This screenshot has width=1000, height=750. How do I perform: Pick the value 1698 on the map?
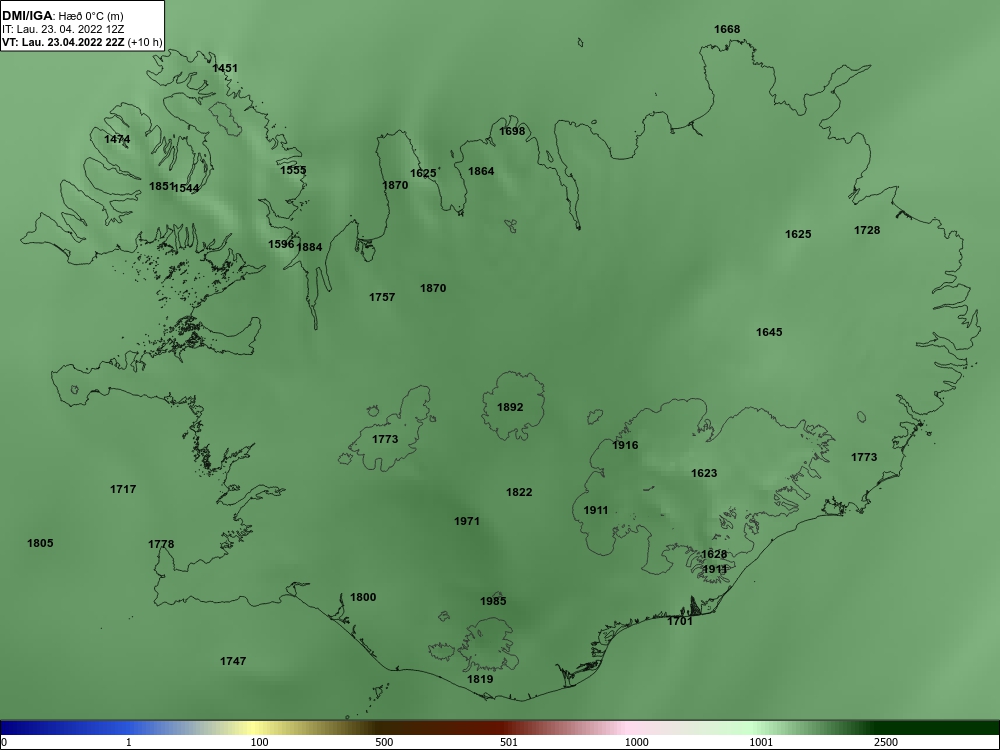pos(512,131)
